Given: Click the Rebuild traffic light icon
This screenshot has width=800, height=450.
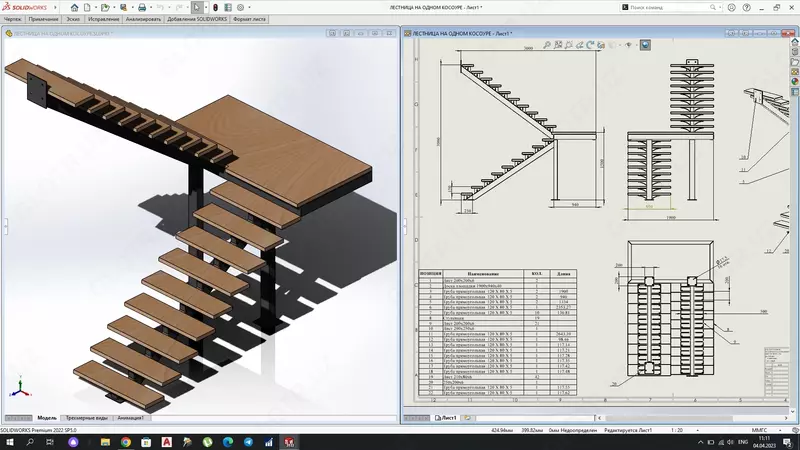Looking at the screenshot, I should [213, 6].
